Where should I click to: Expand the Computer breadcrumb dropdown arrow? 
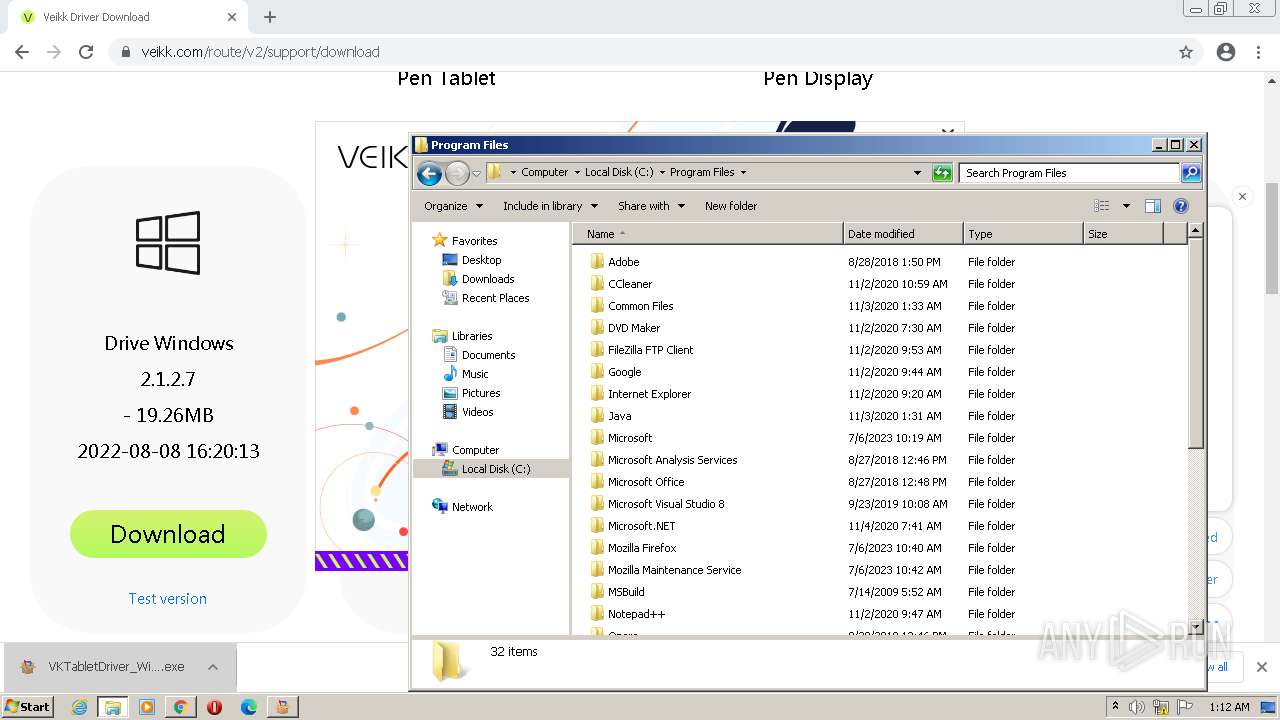577,172
